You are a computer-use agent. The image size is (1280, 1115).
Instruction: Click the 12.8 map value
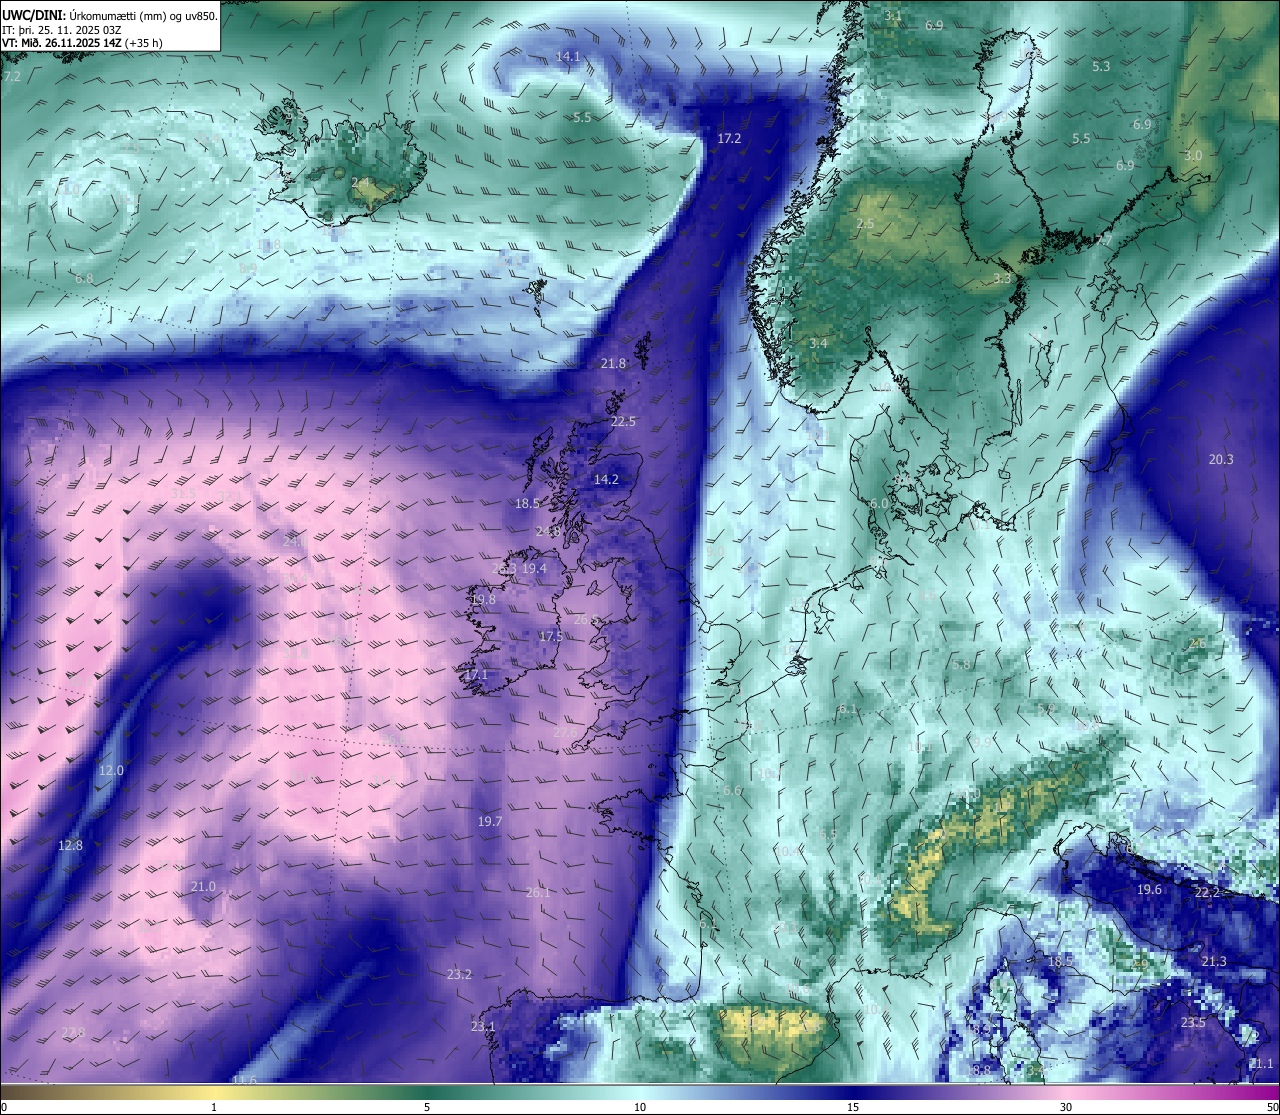(70, 845)
